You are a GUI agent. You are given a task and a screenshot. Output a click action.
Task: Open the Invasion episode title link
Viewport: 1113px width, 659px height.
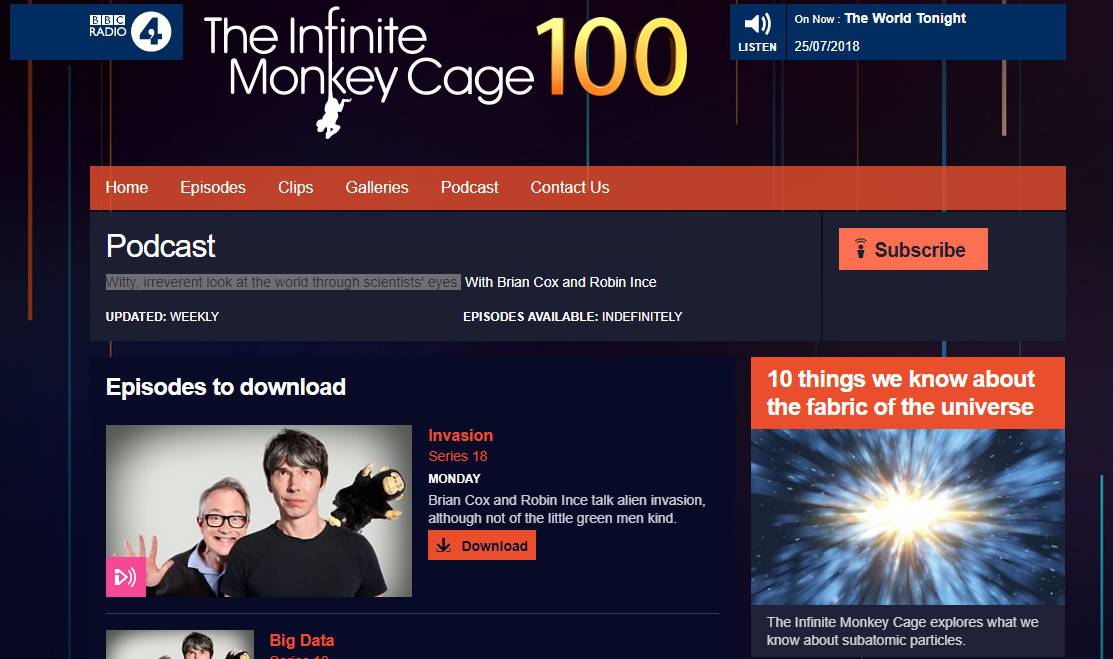[461, 435]
